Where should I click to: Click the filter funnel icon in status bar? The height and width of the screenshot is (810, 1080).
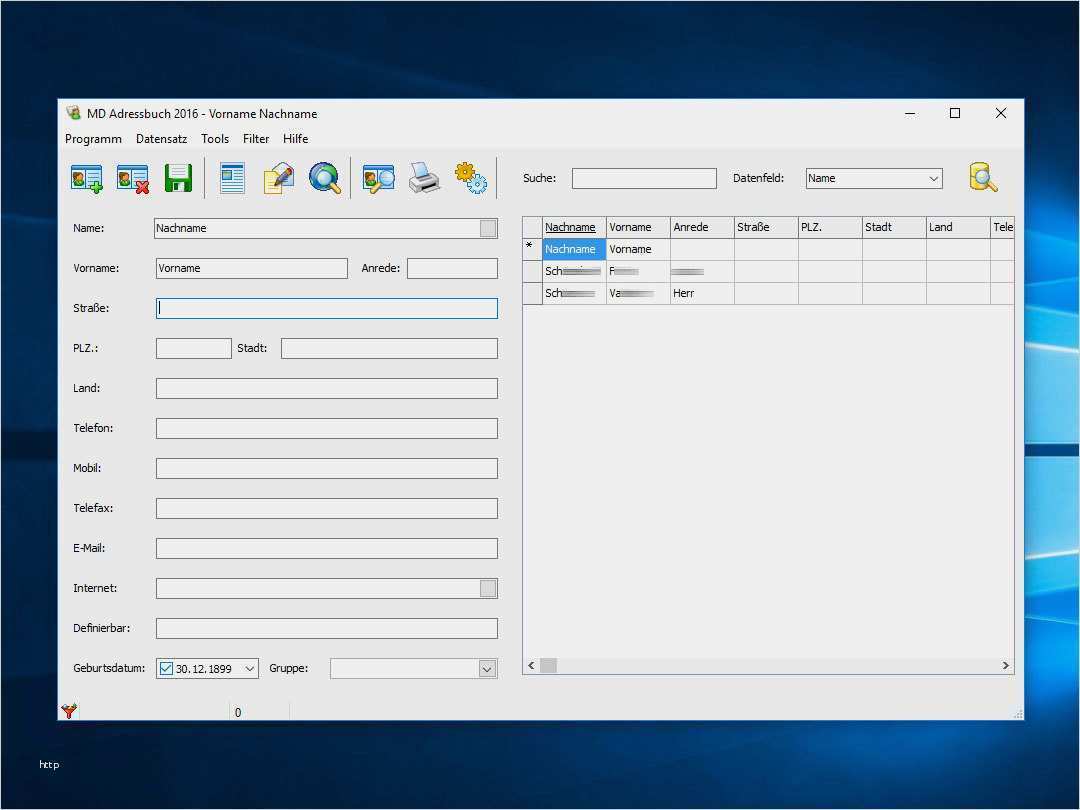(69, 711)
